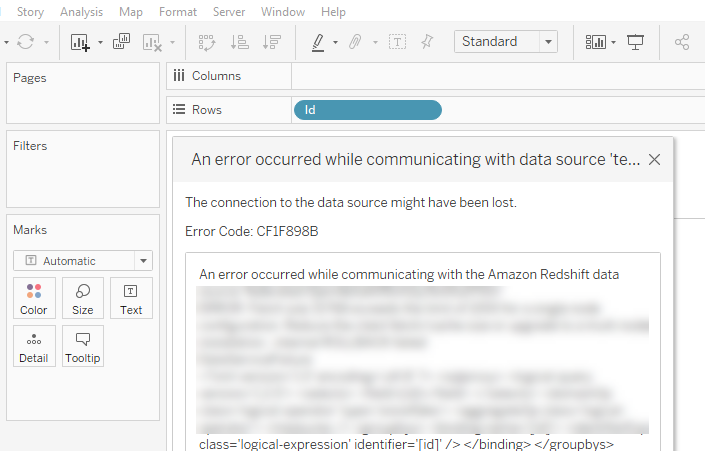
Task: Click the Columns shelf icon
Action: [179, 76]
